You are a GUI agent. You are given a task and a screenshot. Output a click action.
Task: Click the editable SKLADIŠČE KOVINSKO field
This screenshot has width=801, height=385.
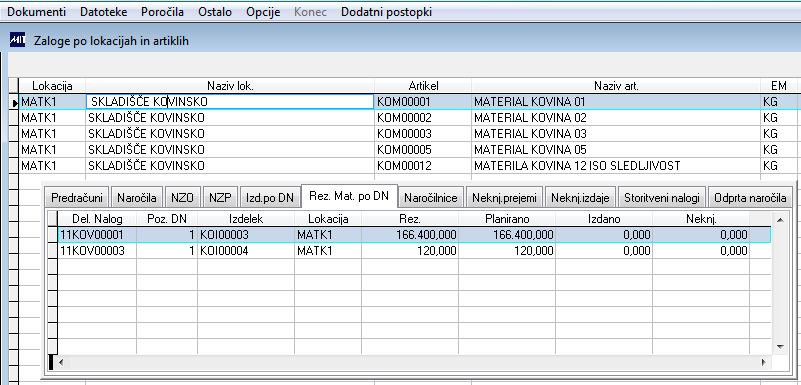[x=230, y=102]
